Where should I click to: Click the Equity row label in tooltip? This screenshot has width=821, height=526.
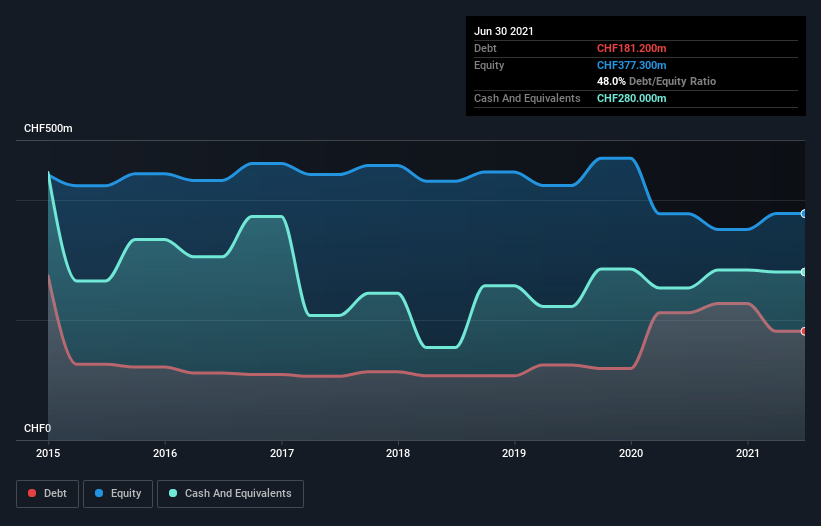coord(489,65)
